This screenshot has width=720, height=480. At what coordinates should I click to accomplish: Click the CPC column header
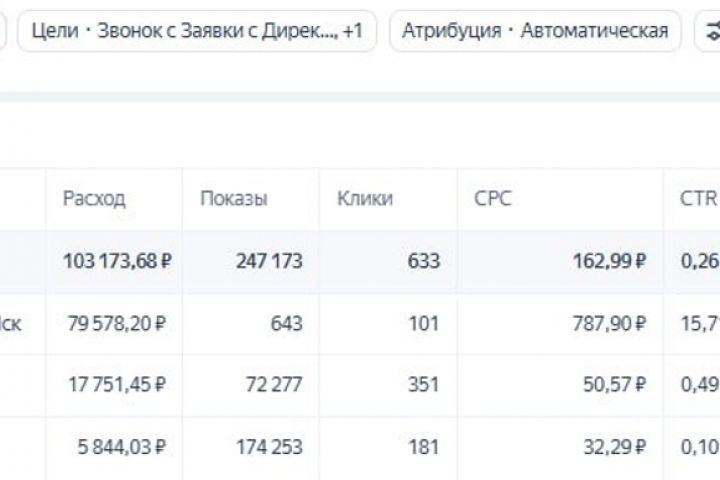click(493, 198)
